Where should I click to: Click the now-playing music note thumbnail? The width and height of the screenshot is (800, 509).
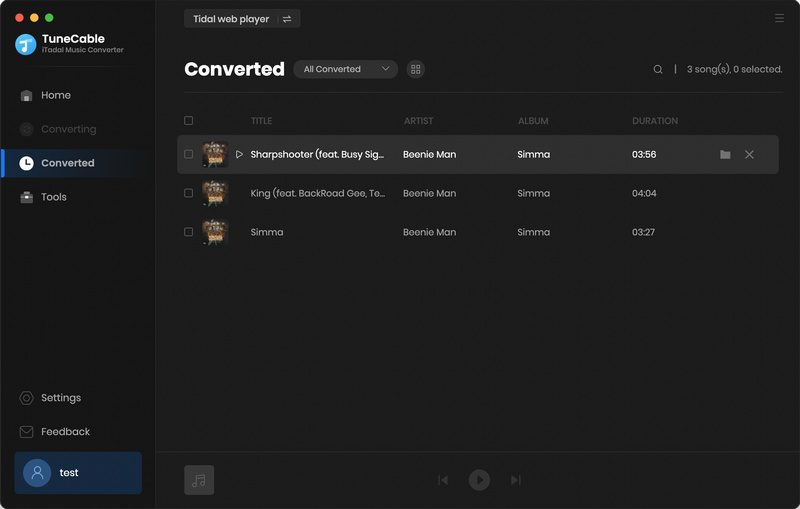click(199, 480)
